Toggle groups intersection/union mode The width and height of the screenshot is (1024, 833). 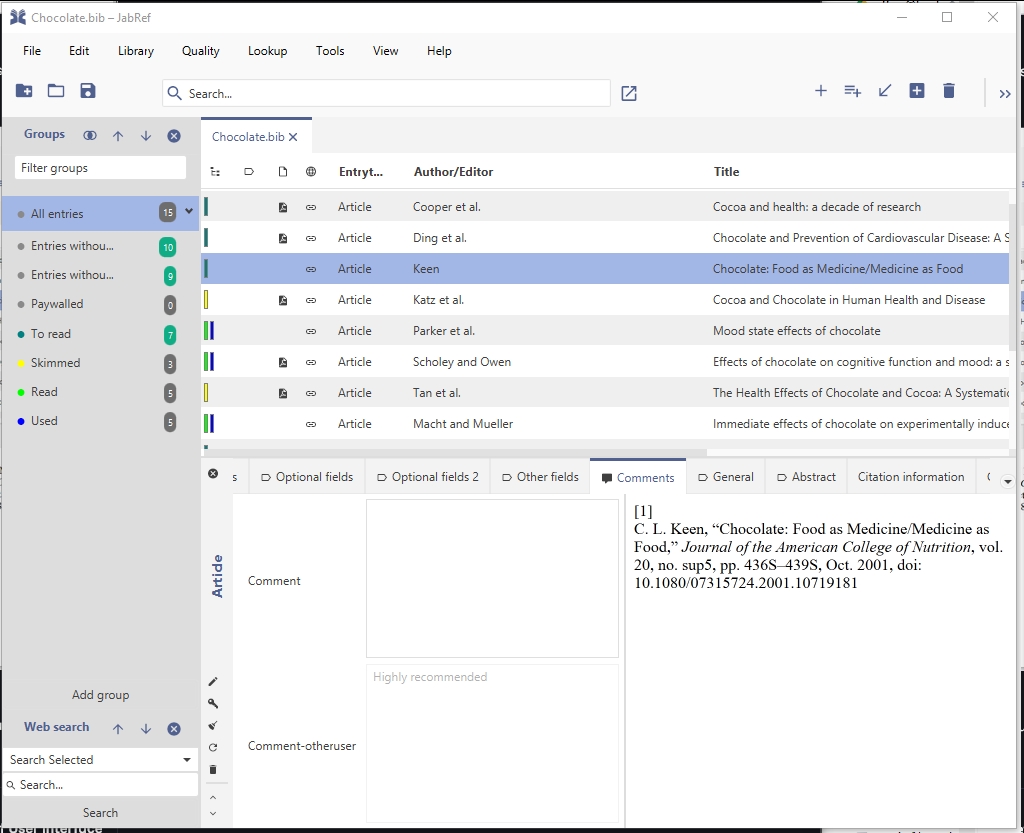pos(90,135)
